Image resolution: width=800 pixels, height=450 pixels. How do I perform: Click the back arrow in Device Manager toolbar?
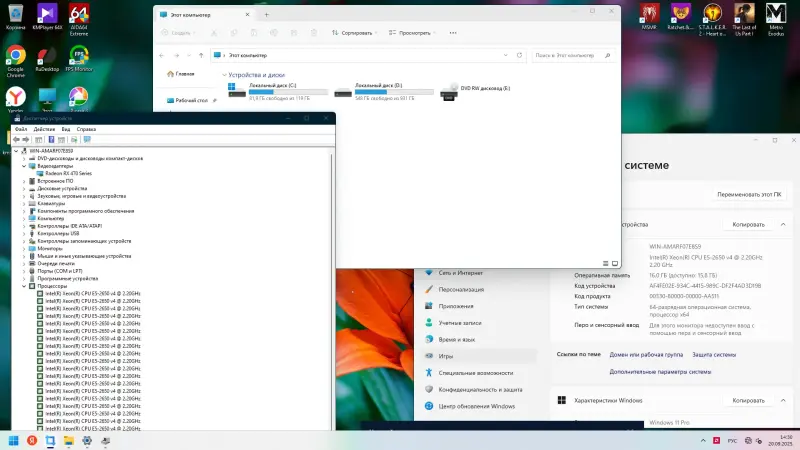pos(16,139)
